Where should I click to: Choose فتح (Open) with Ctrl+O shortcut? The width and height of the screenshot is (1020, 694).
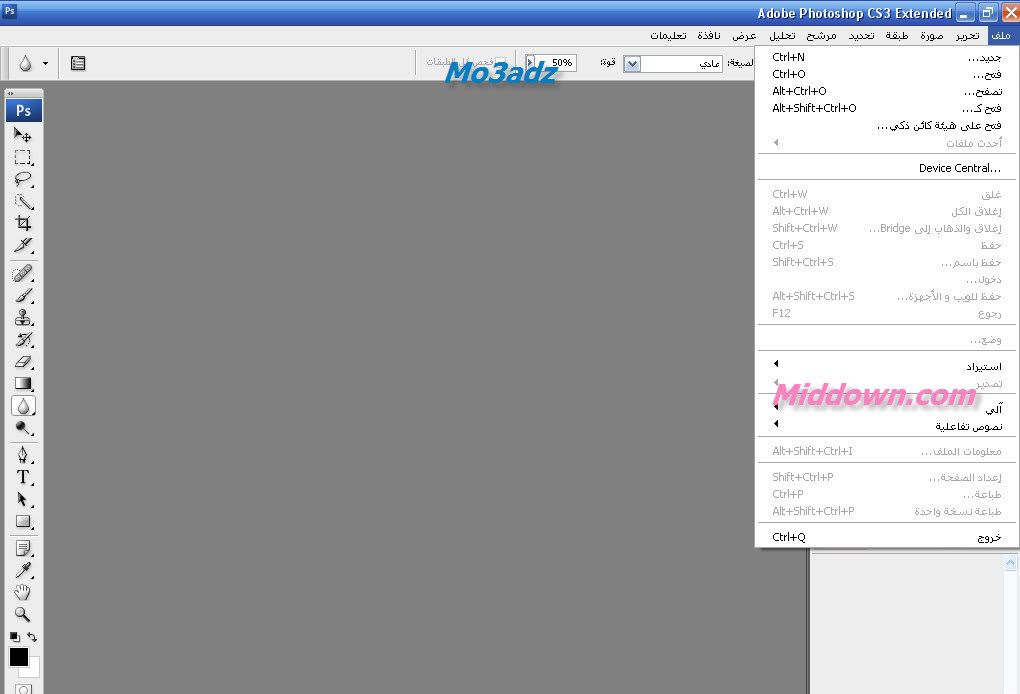tap(887, 74)
